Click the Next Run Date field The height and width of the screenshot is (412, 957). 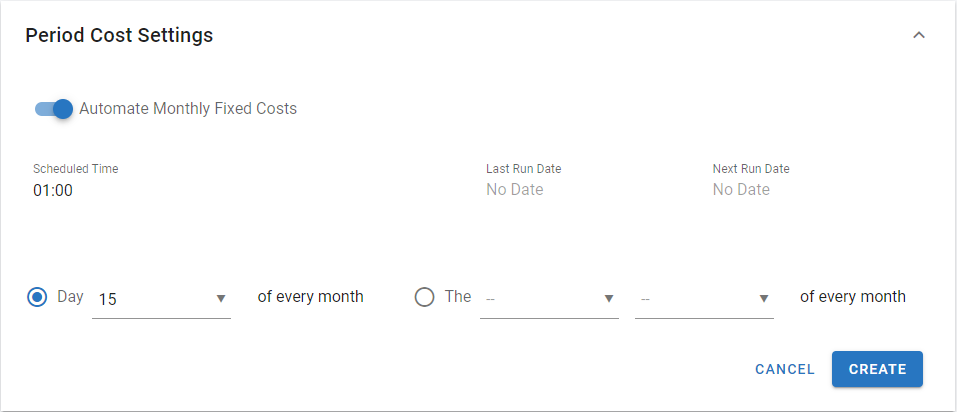741,189
